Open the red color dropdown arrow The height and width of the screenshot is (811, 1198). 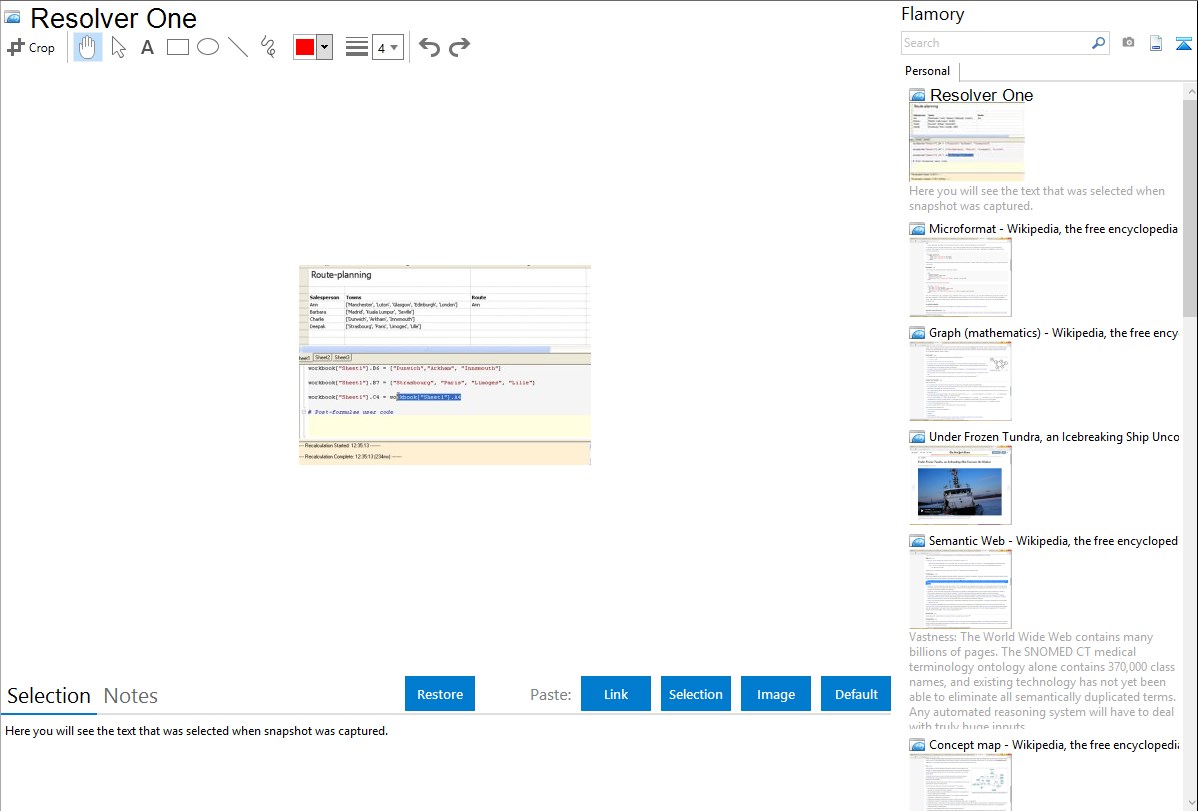(324, 47)
